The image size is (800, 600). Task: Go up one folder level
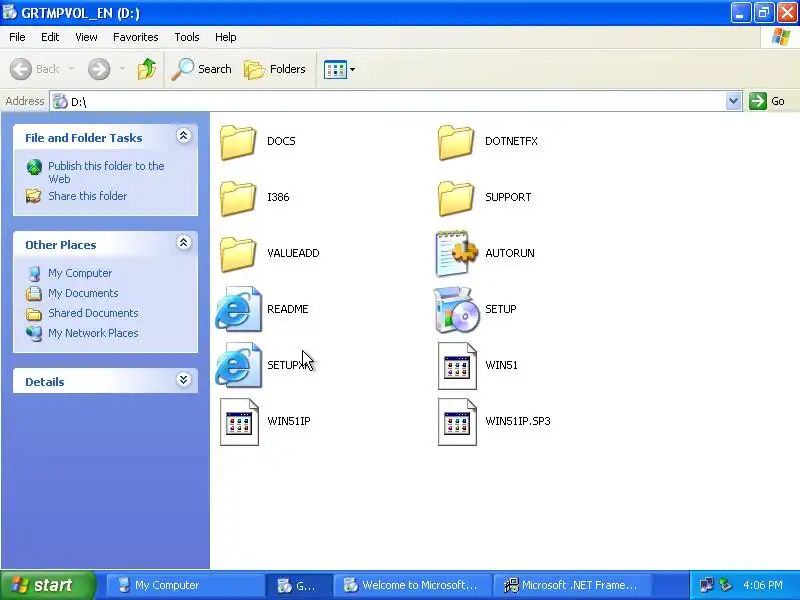(x=147, y=69)
